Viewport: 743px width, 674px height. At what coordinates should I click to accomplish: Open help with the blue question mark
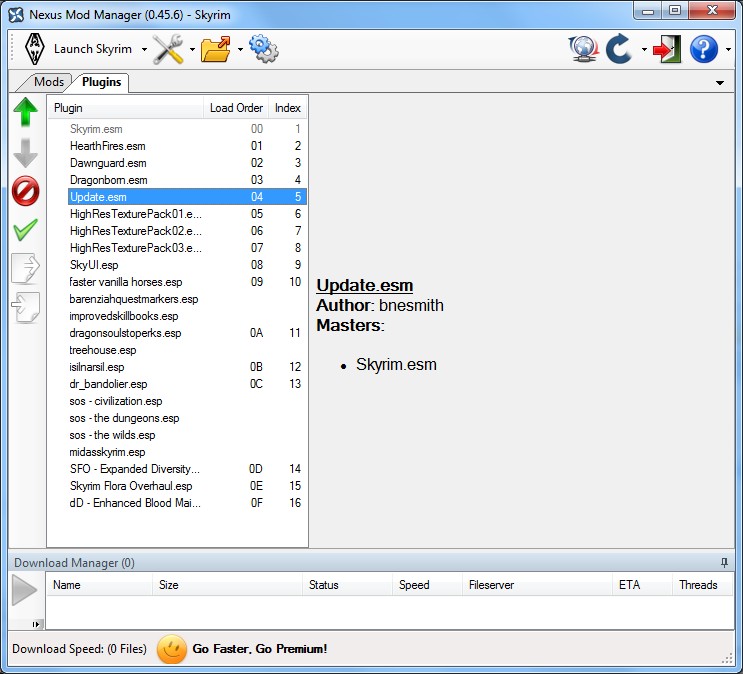click(x=704, y=49)
